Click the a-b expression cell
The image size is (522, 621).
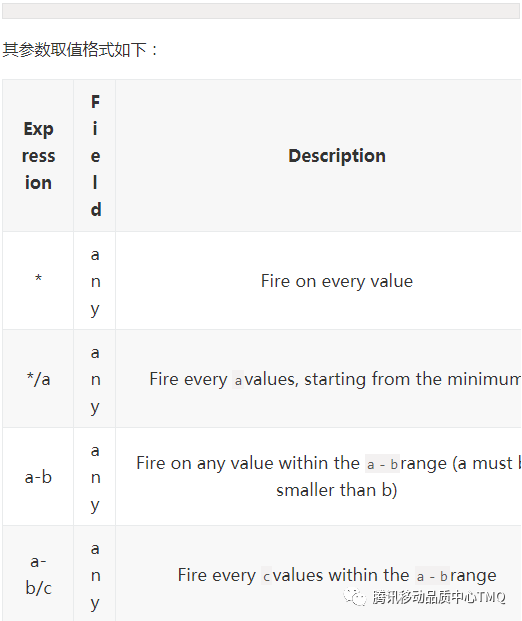[x=38, y=477]
